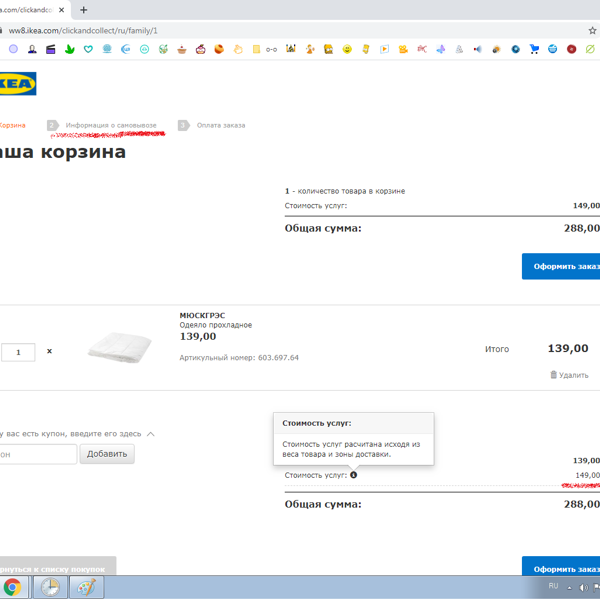Click the МЮСКГРЭС product name

tap(202, 315)
